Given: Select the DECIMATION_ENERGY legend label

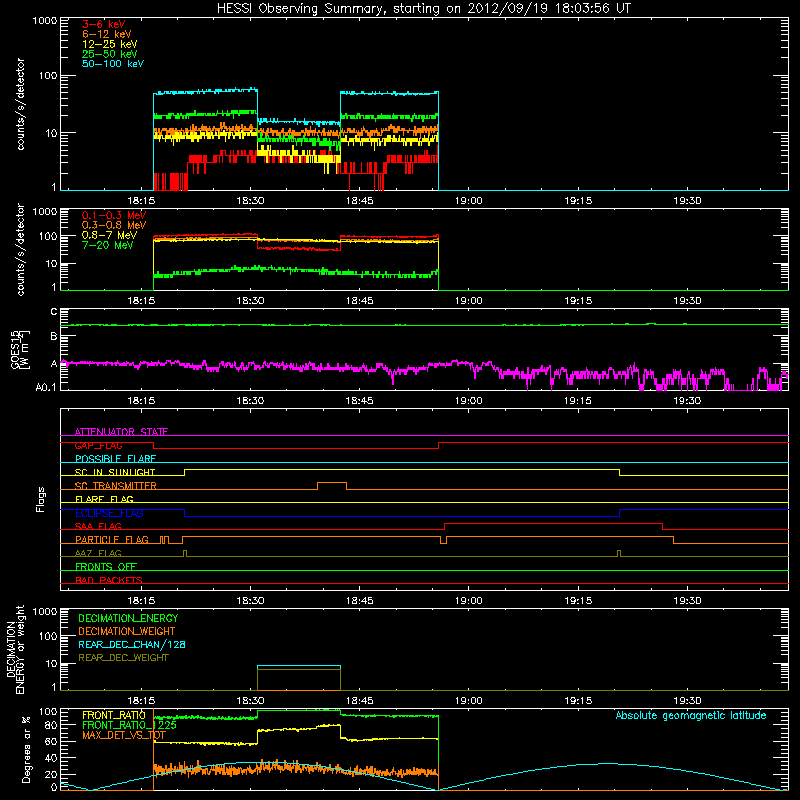Looking at the screenshot, I should click(x=128, y=618).
